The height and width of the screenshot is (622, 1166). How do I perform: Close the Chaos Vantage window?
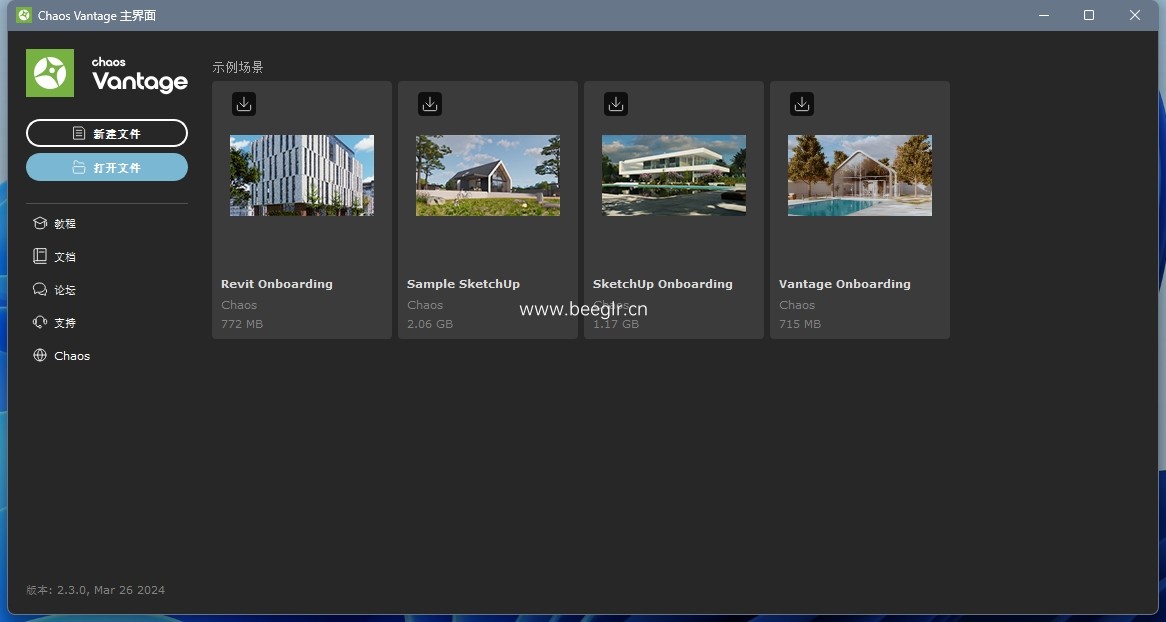point(1135,15)
